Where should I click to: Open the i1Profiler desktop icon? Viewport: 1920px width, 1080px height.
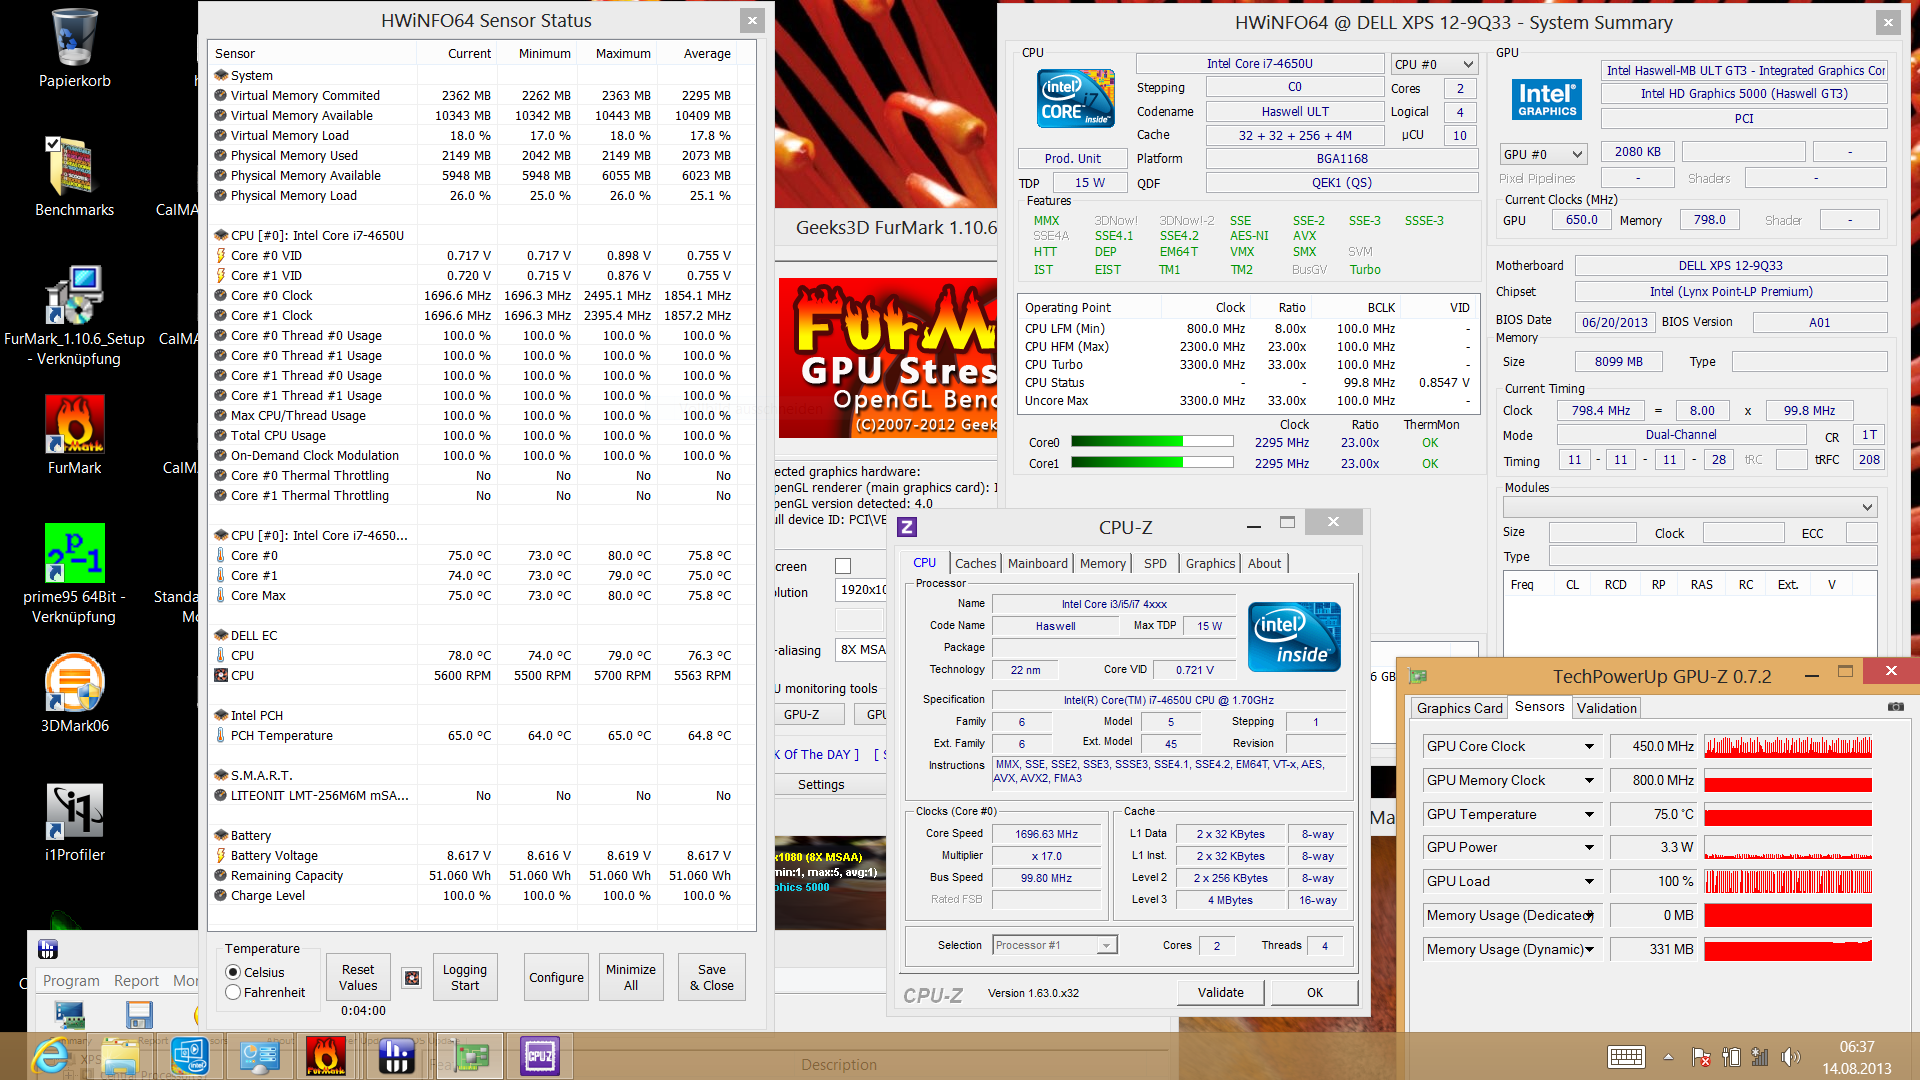(x=75, y=811)
